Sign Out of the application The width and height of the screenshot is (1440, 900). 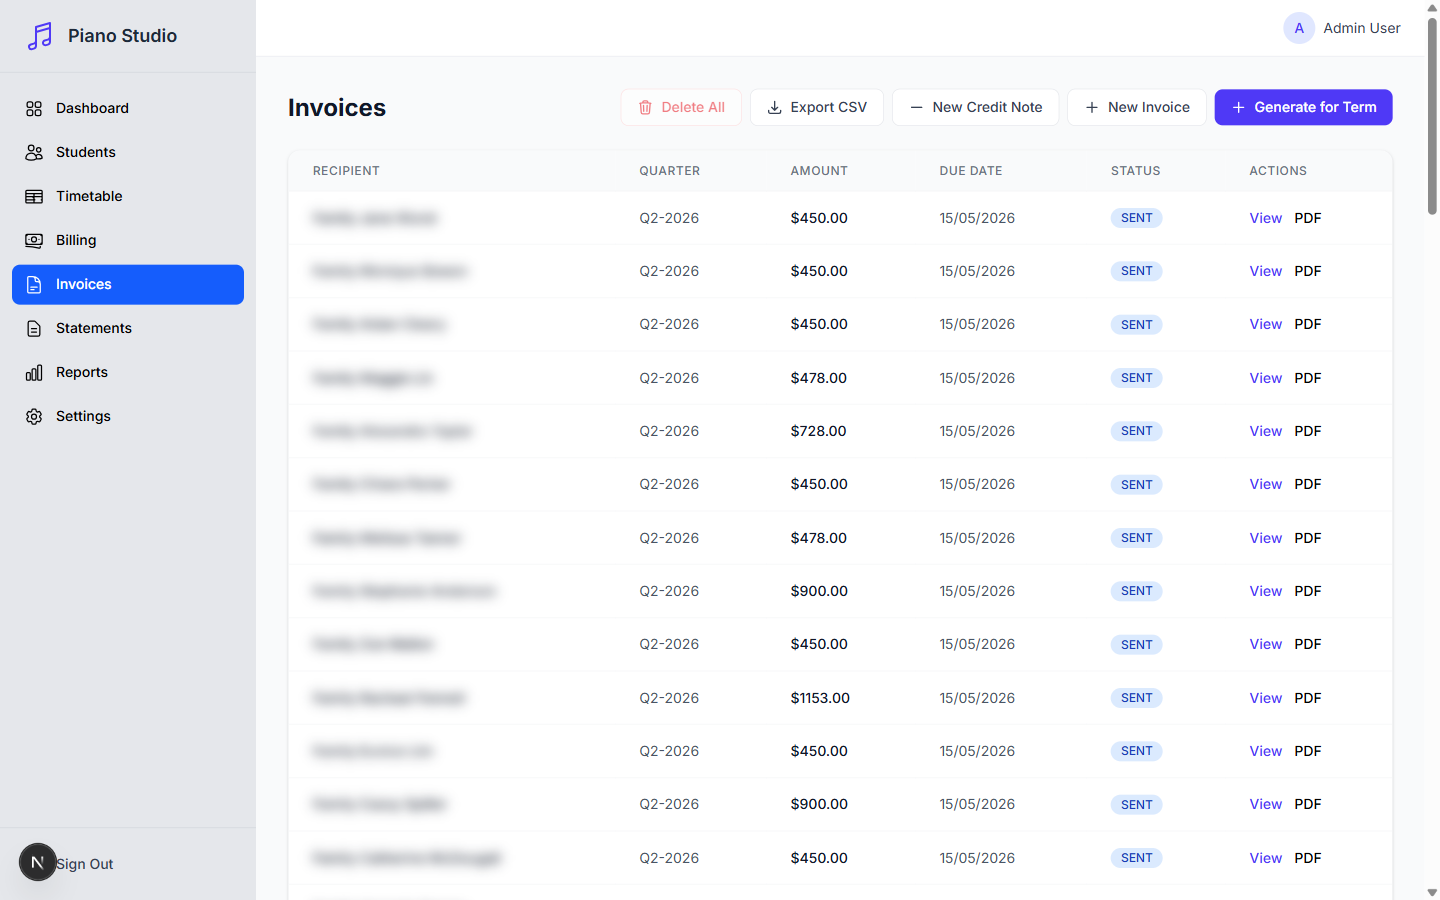(85, 864)
